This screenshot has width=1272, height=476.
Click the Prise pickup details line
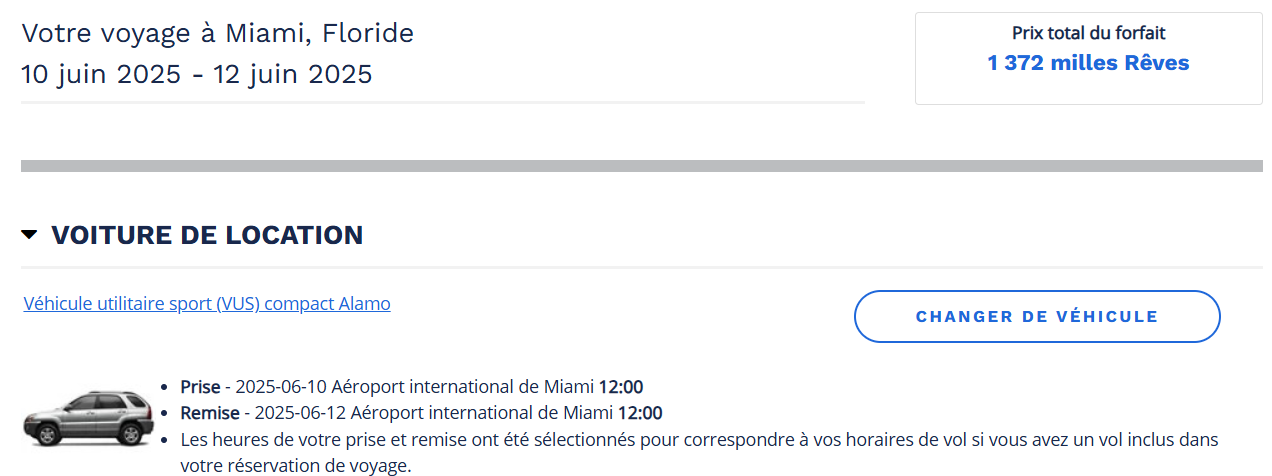(x=411, y=387)
